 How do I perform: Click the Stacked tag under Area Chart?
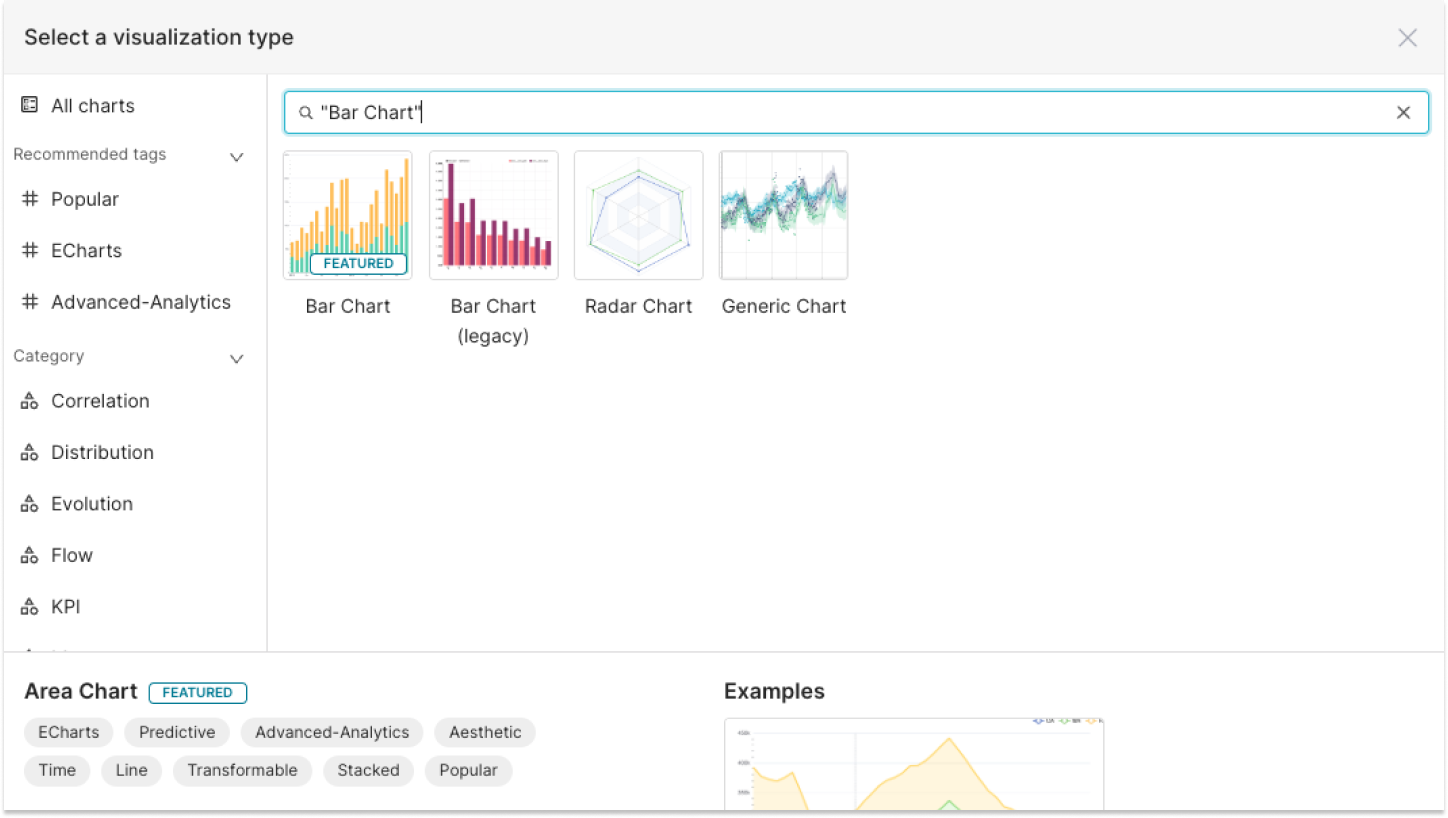pos(368,770)
